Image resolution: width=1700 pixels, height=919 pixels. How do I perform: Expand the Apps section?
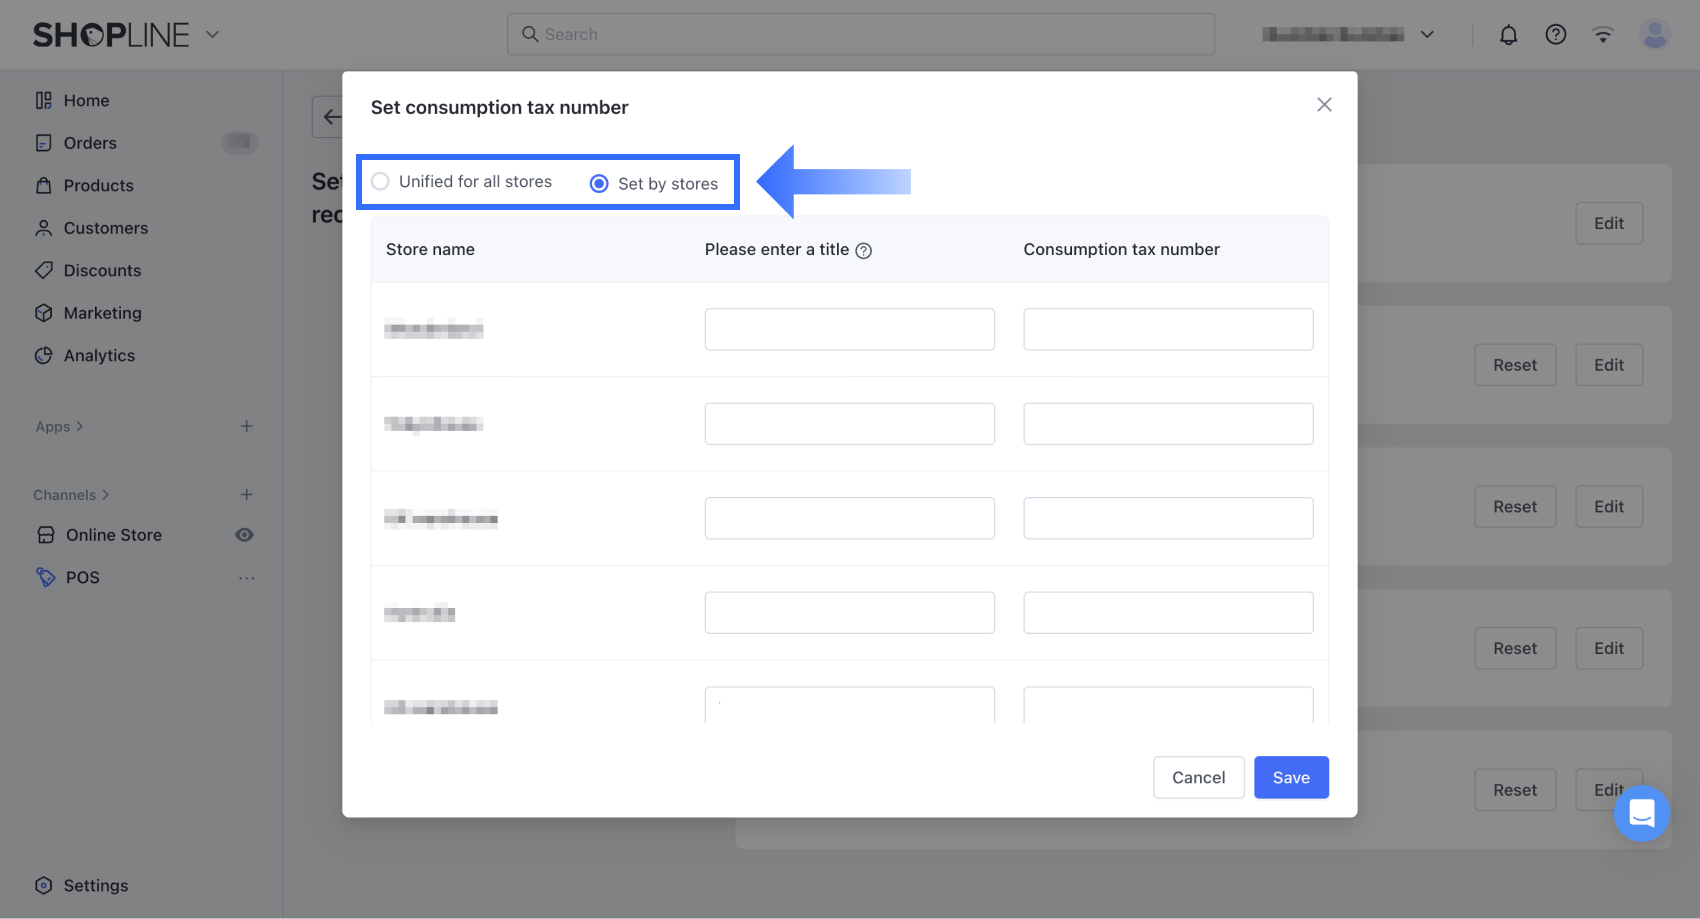[x=60, y=427]
